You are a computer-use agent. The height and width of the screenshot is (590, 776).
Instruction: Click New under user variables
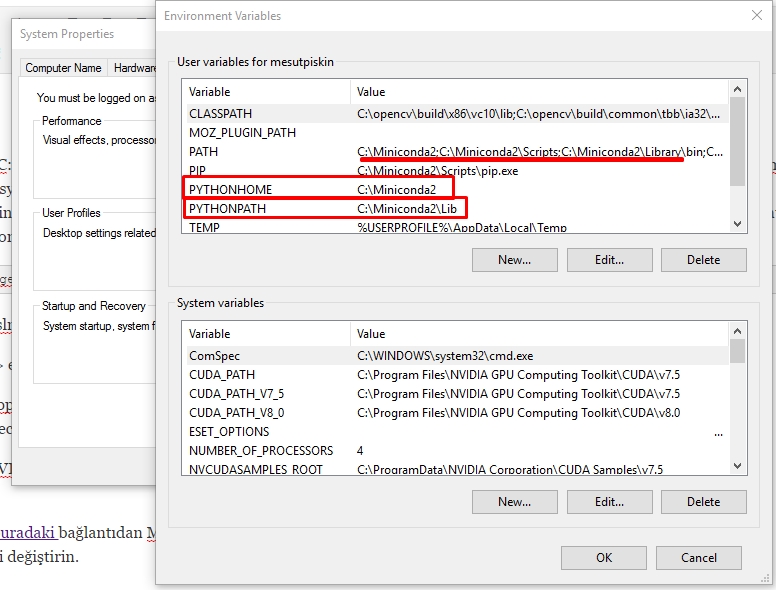[x=514, y=260]
